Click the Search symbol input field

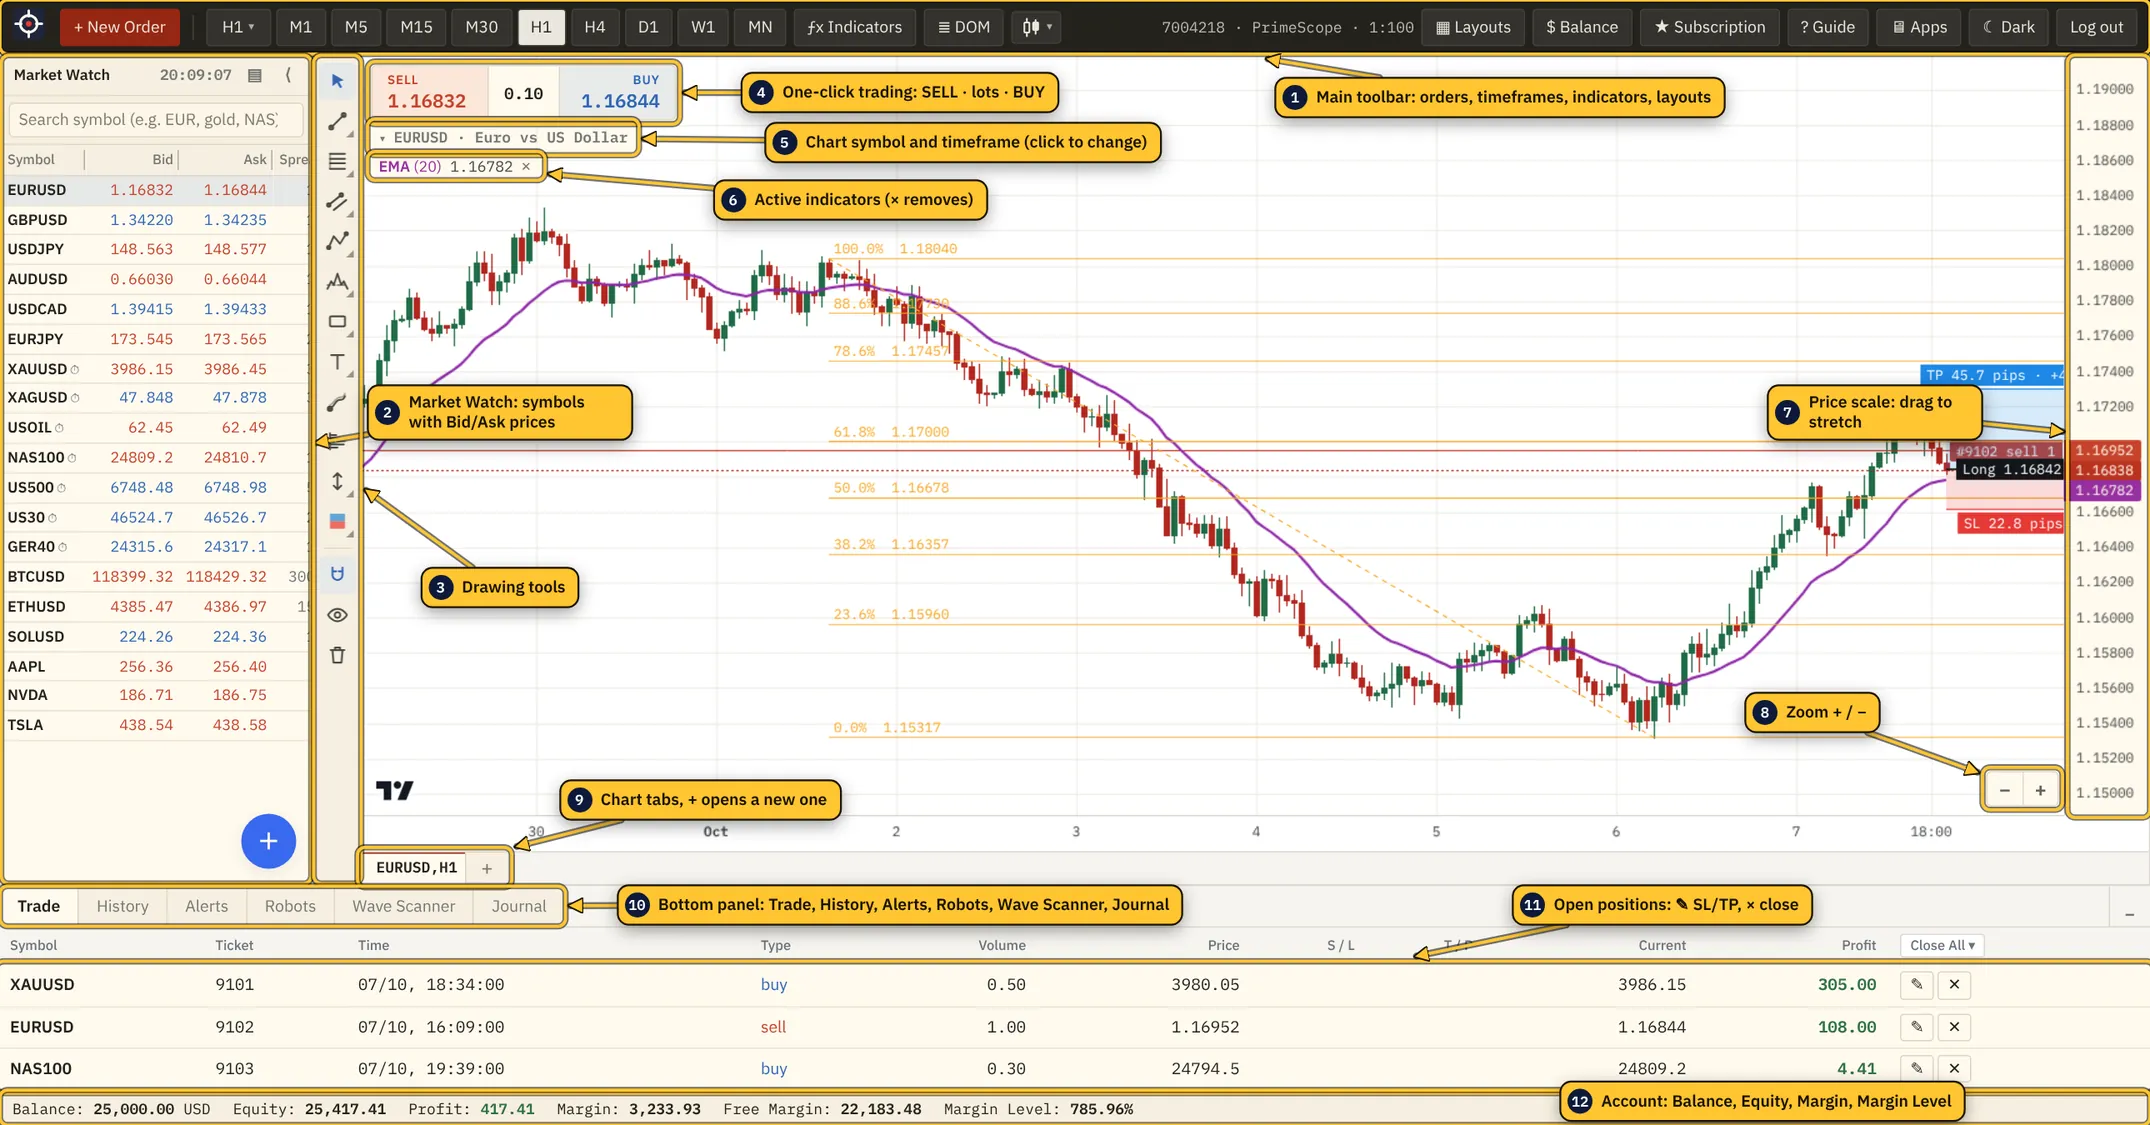coord(155,120)
